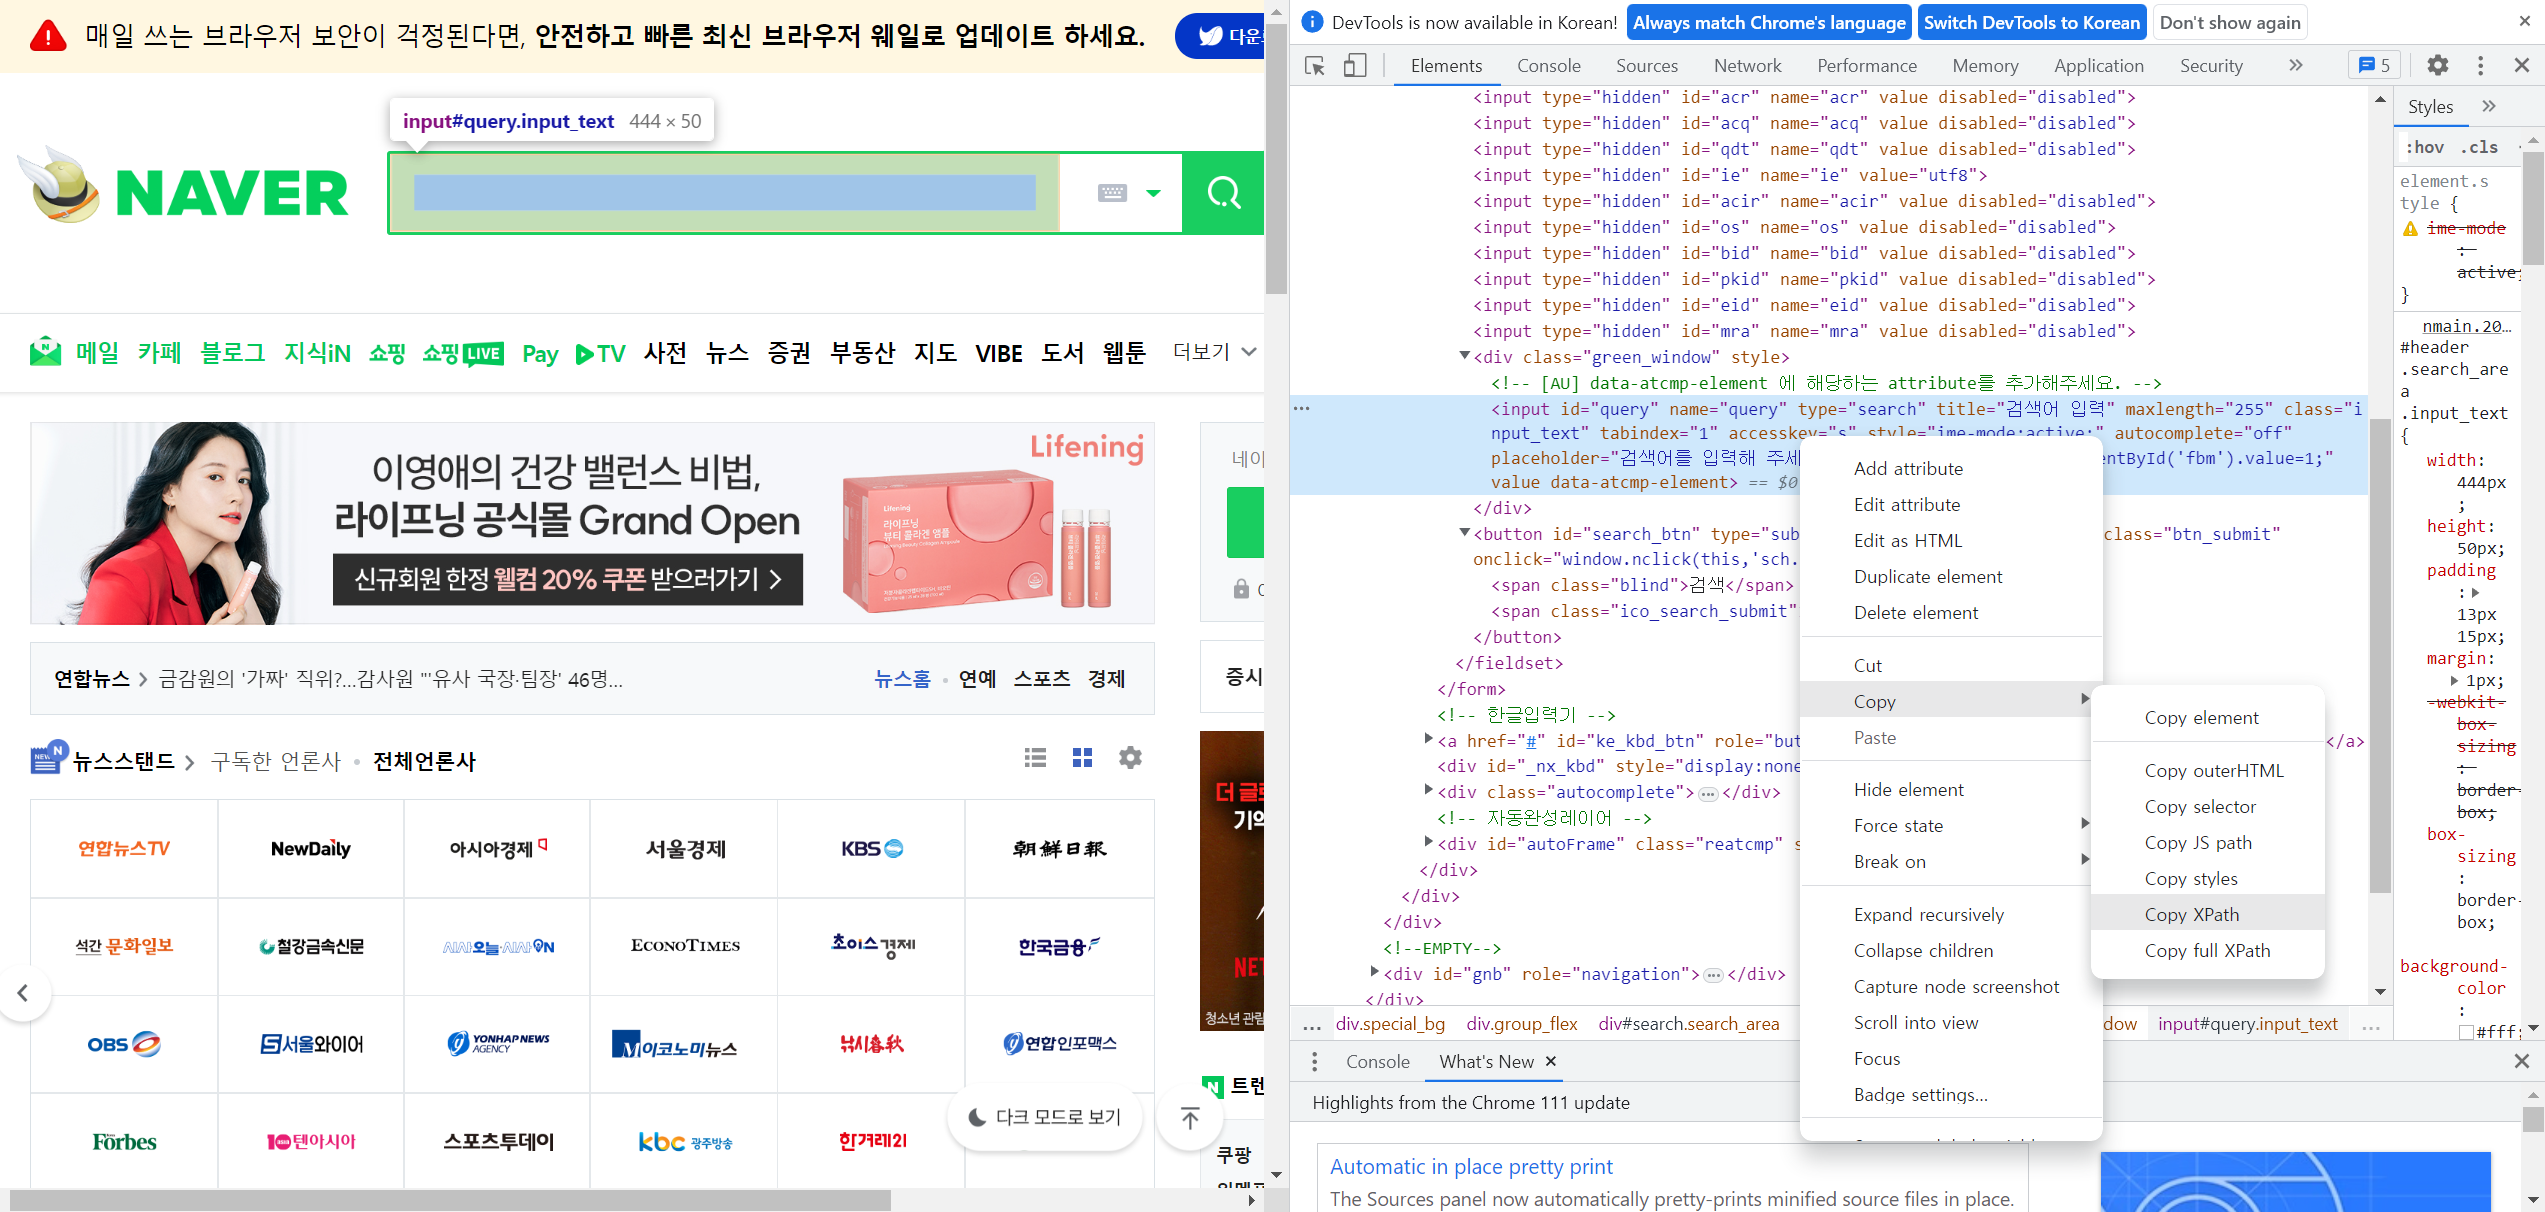Open the Network DevTools tab

[x=1746, y=66]
